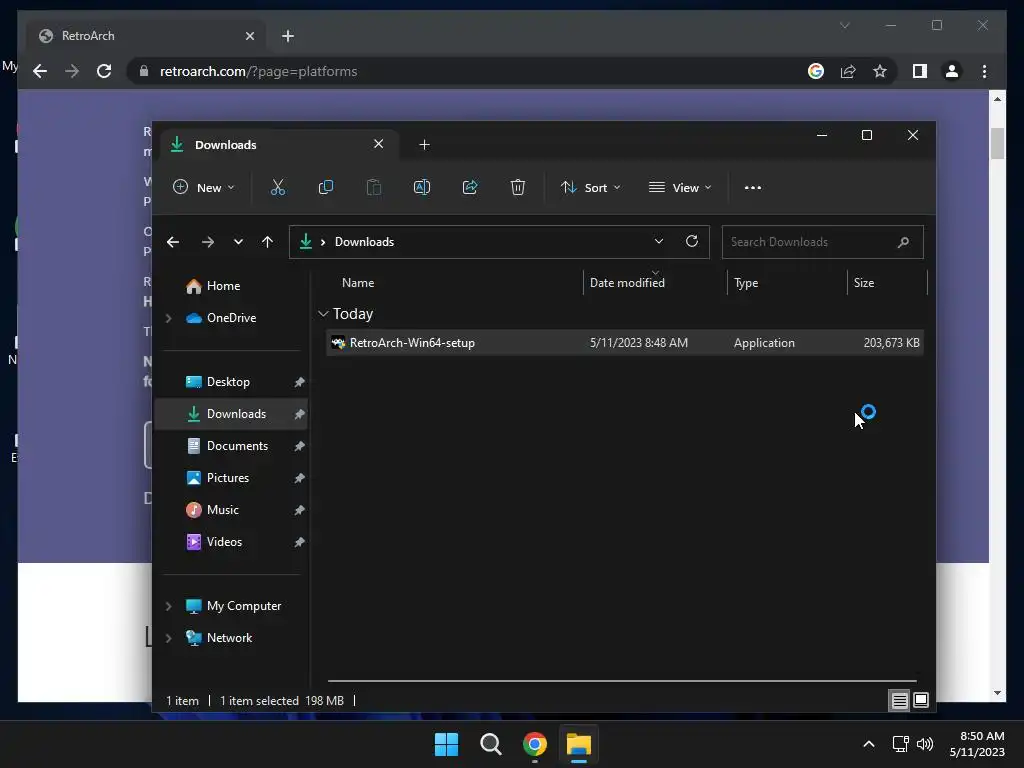Viewport: 1024px width, 768px height.
Task: Click the Cut scissors icon in Explorer toolbar
Action: 278,187
